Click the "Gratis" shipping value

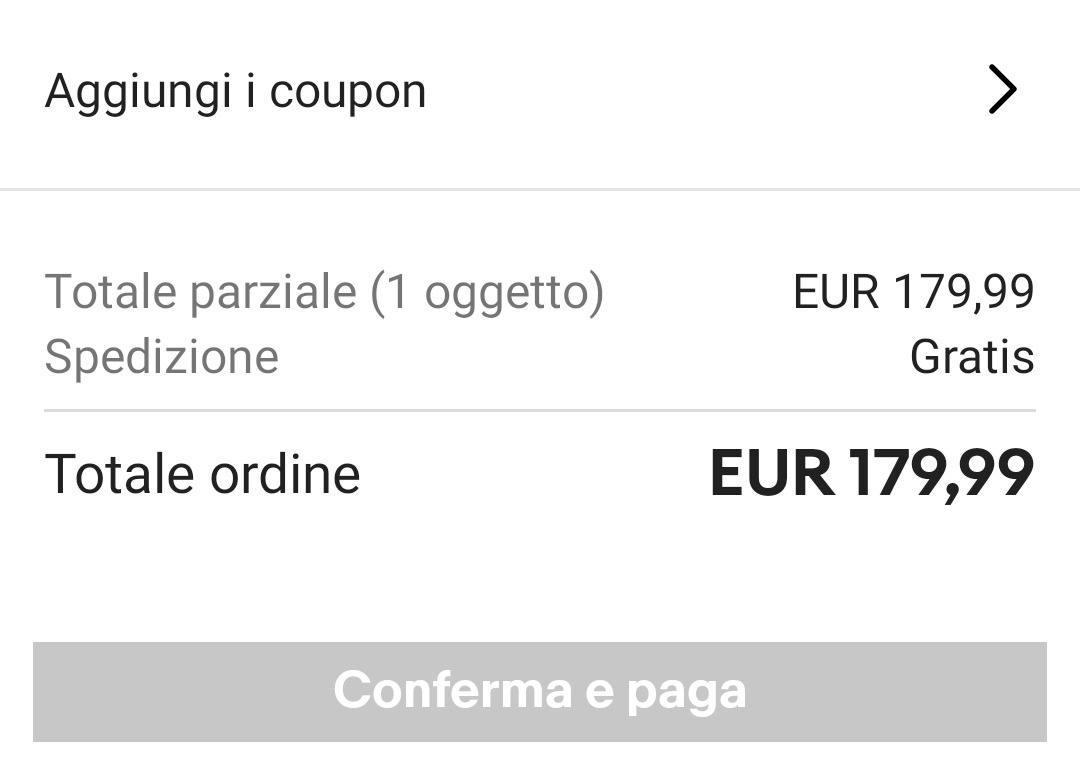coord(971,357)
